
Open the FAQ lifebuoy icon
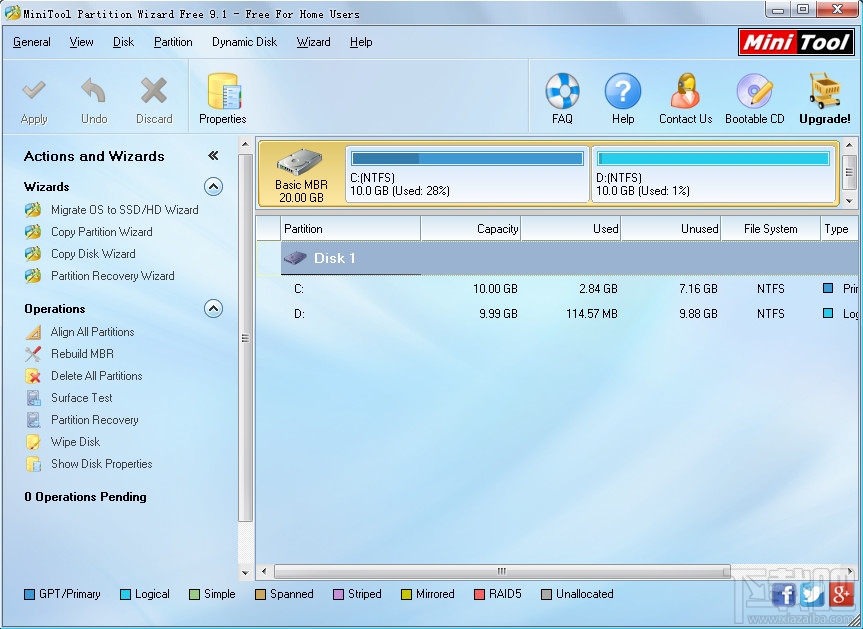point(562,91)
